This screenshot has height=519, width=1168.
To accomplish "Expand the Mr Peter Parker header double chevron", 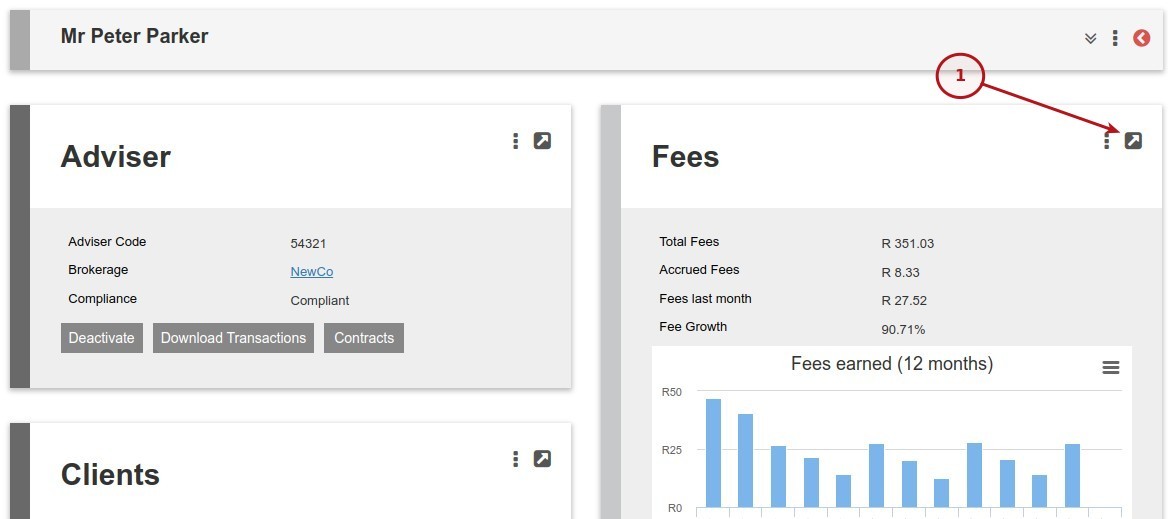I will tap(1091, 39).
